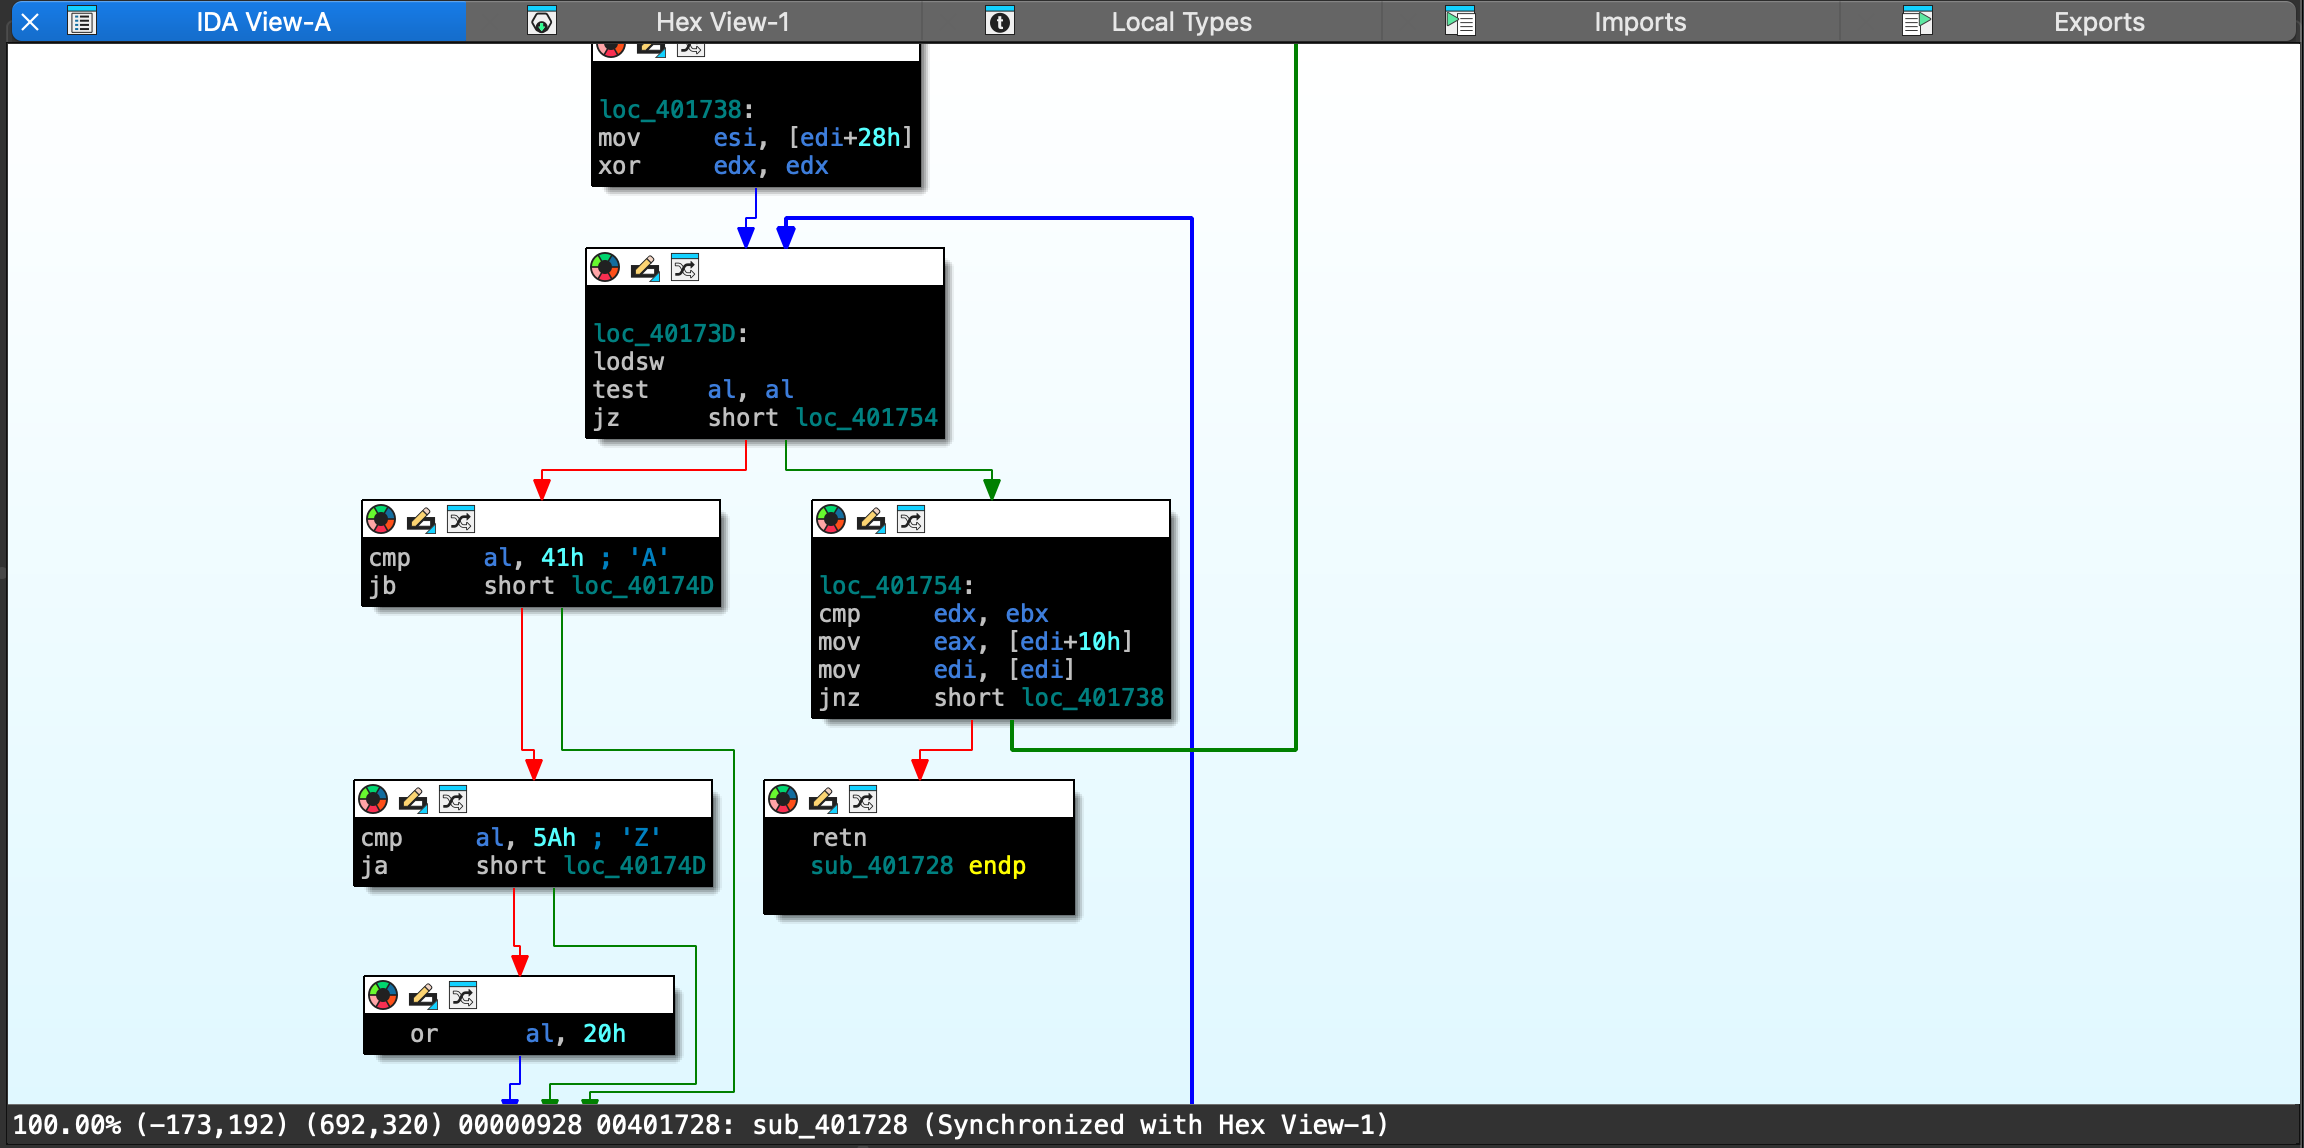The image size is (2304, 1148).
Task: Click the Hex View-1 tab icon
Action: (542, 21)
